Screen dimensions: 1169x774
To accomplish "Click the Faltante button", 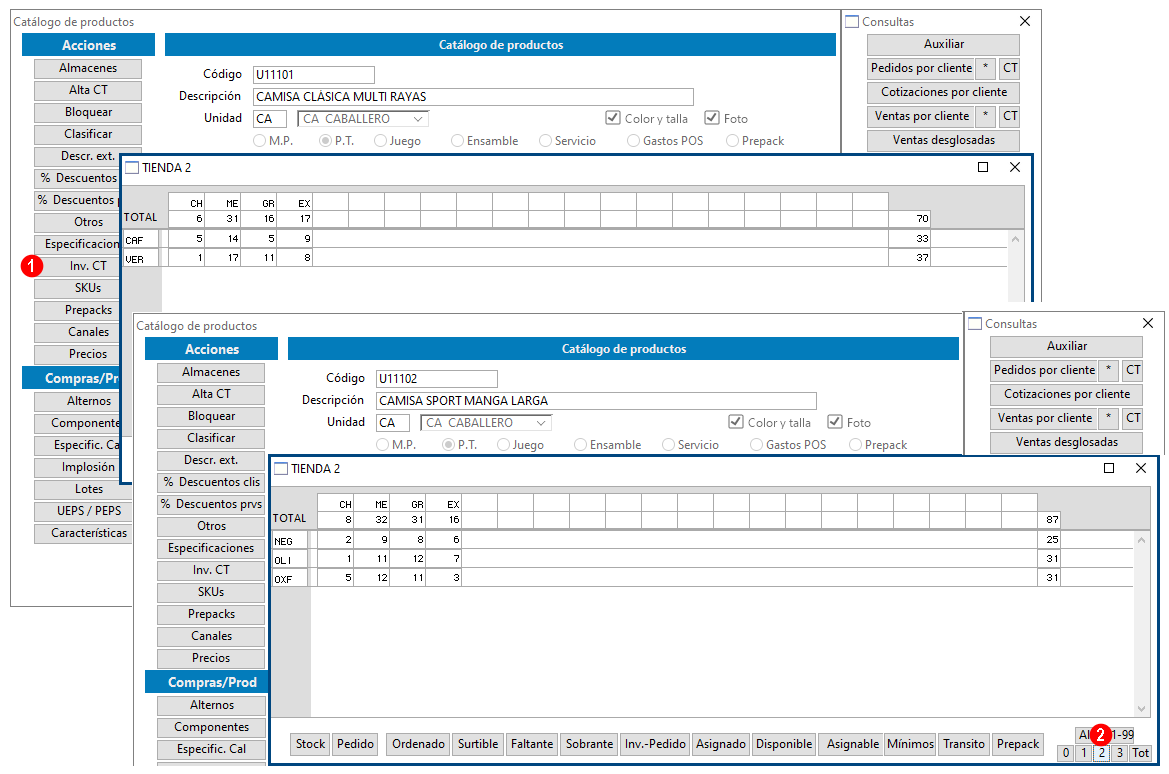I will pyautogui.click(x=532, y=744).
